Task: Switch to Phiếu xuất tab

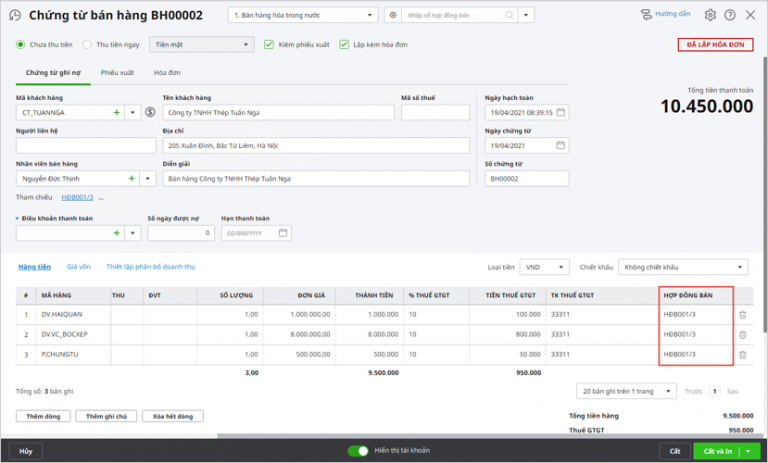Action: pyautogui.click(x=117, y=73)
